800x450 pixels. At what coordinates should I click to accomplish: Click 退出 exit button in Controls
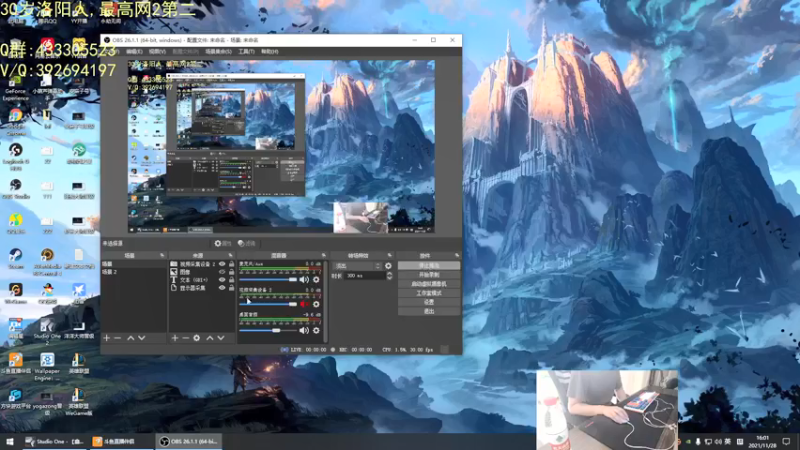coord(429,311)
